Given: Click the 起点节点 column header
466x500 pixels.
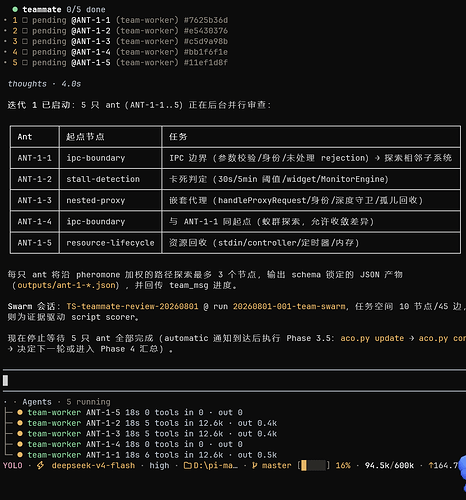Looking at the screenshot, I should [110, 137].
